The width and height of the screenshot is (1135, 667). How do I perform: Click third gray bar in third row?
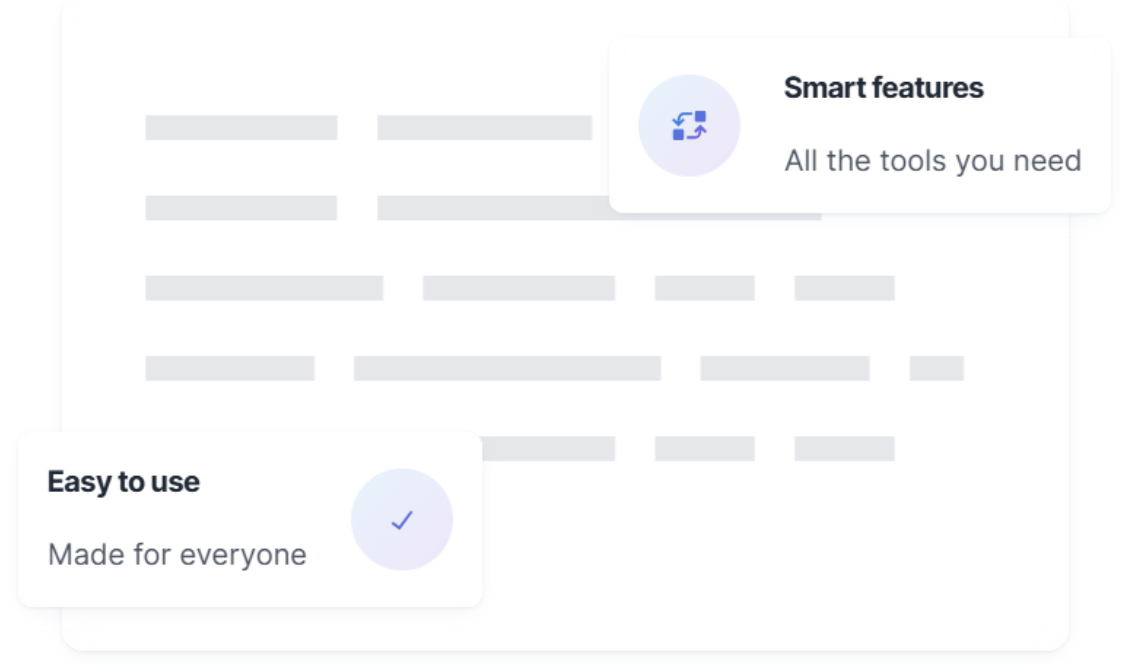pyautogui.click(x=704, y=288)
